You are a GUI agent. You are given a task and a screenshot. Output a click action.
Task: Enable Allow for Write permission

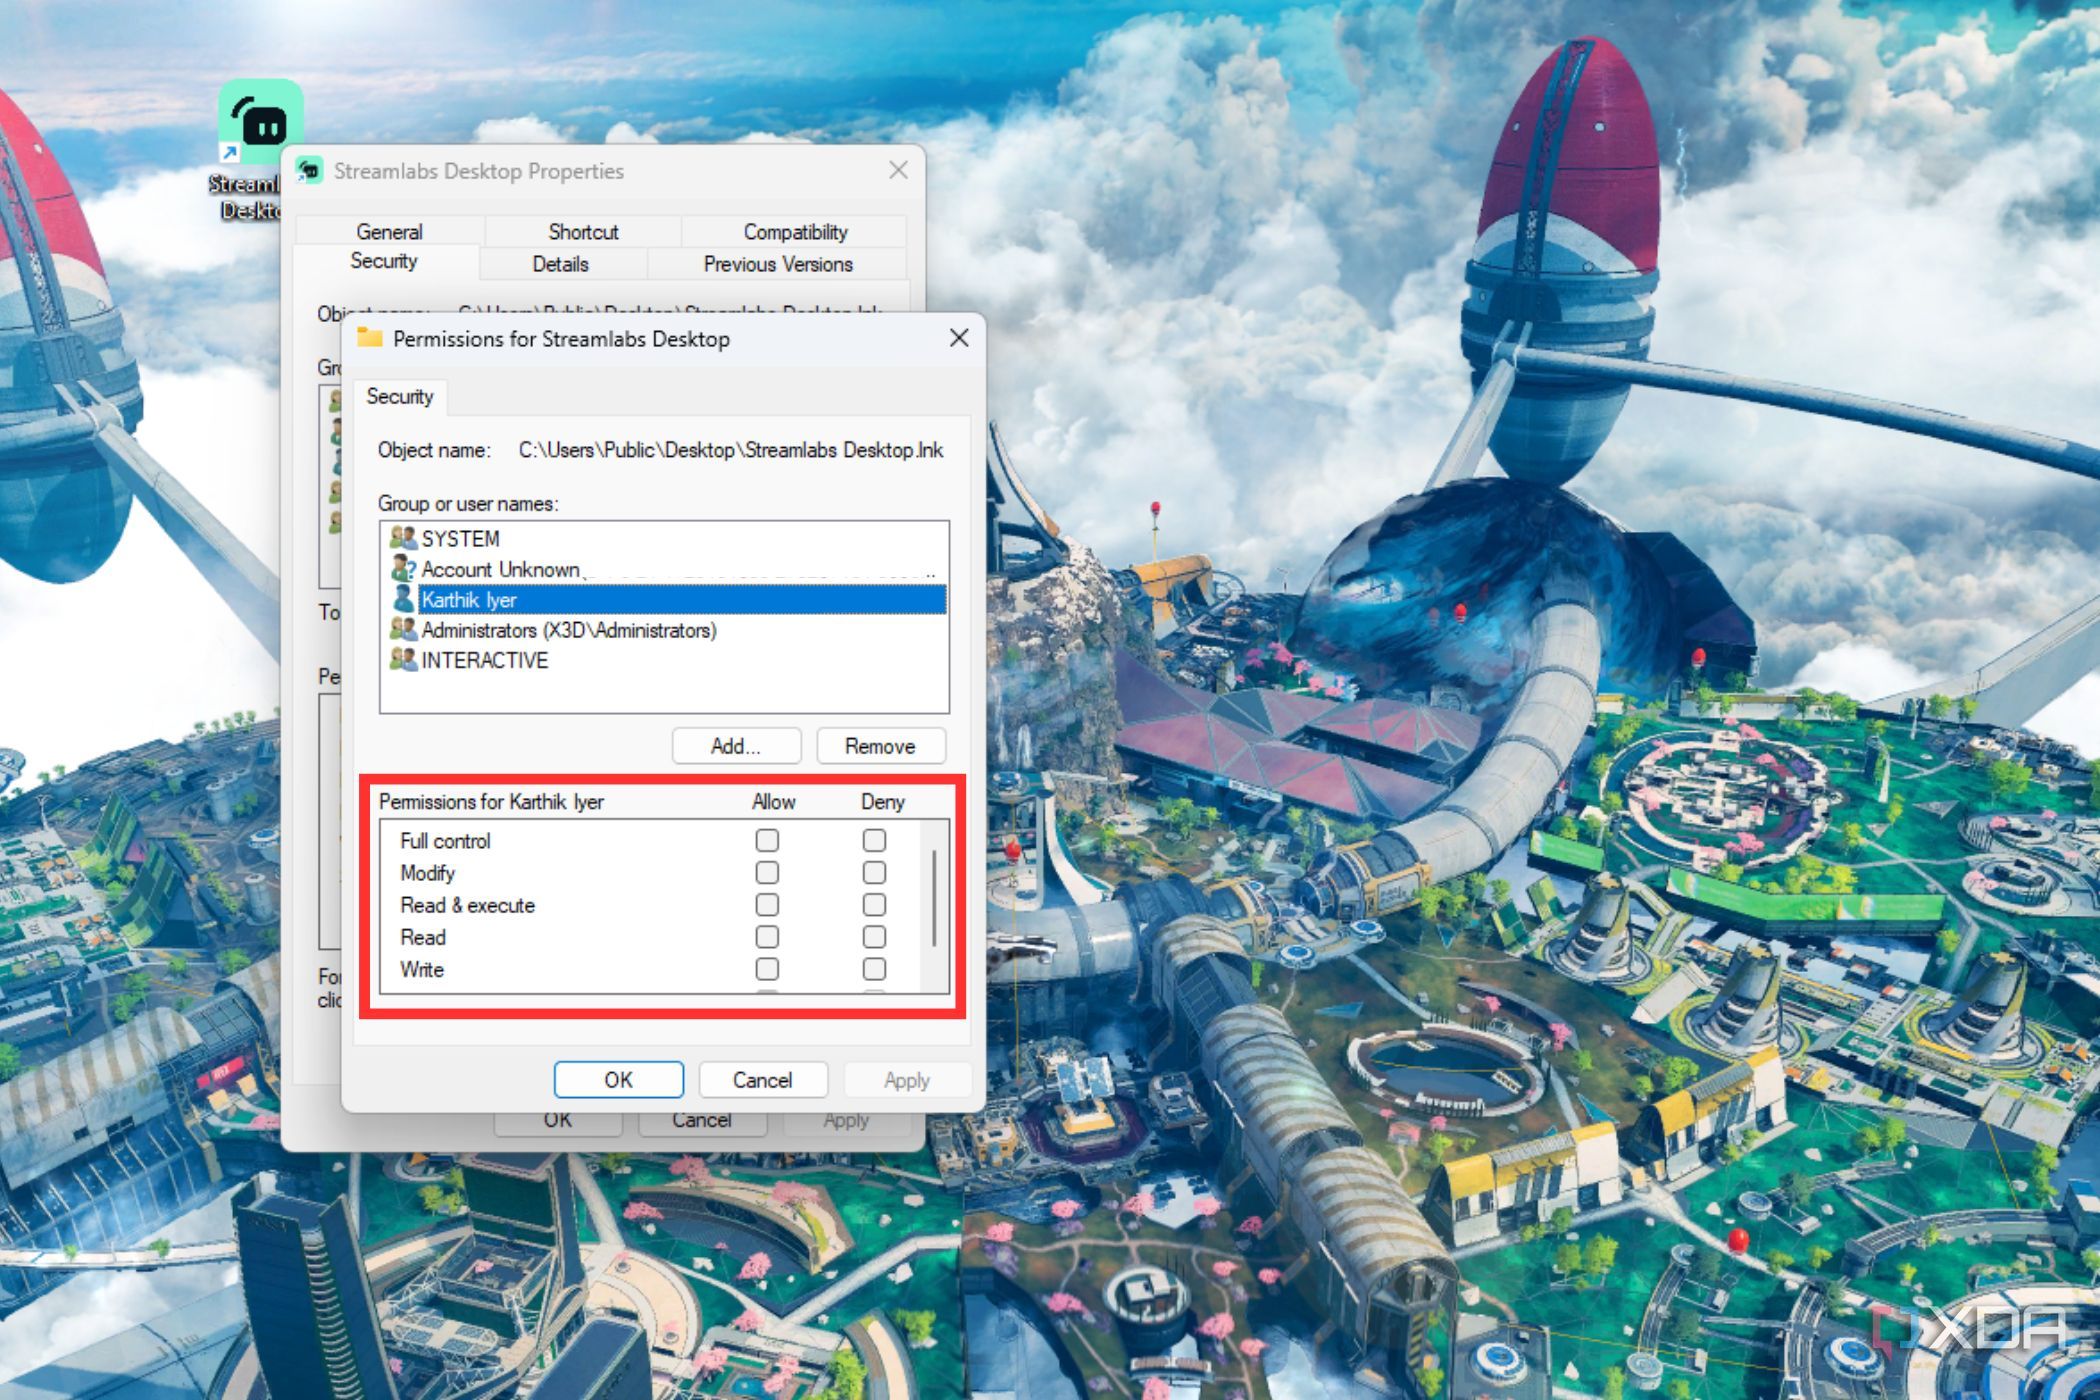(767, 969)
